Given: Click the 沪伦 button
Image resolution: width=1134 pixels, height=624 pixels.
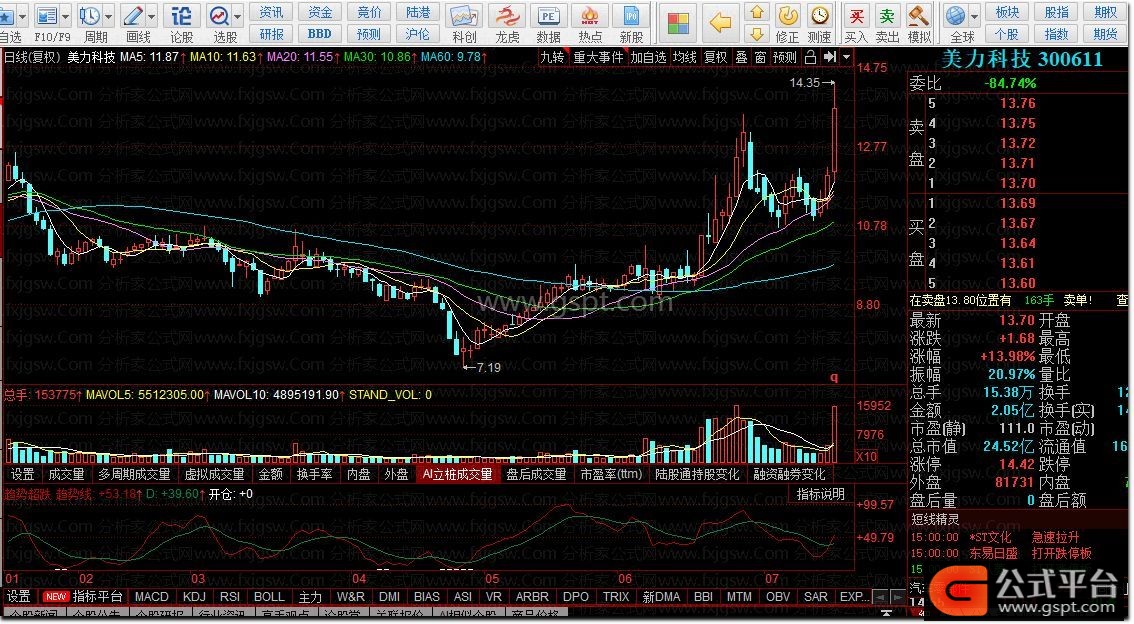Looking at the screenshot, I should pyautogui.click(x=417, y=34).
